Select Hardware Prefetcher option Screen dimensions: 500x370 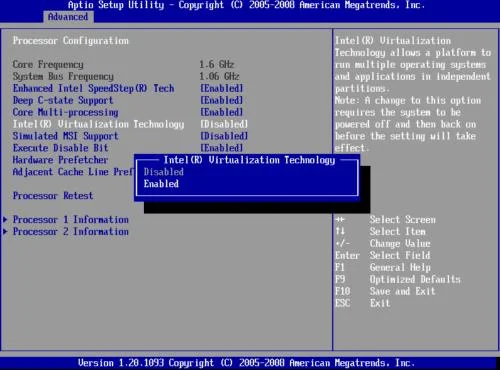[60, 160]
